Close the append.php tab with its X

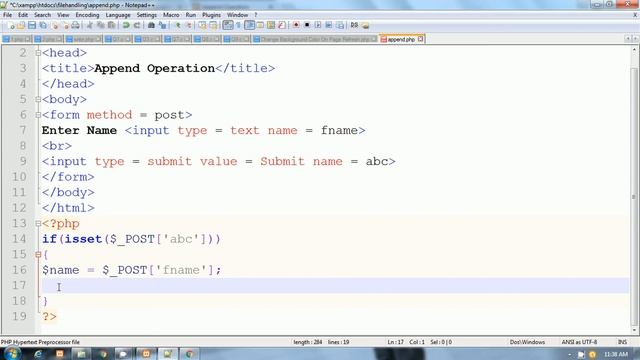(420, 39)
